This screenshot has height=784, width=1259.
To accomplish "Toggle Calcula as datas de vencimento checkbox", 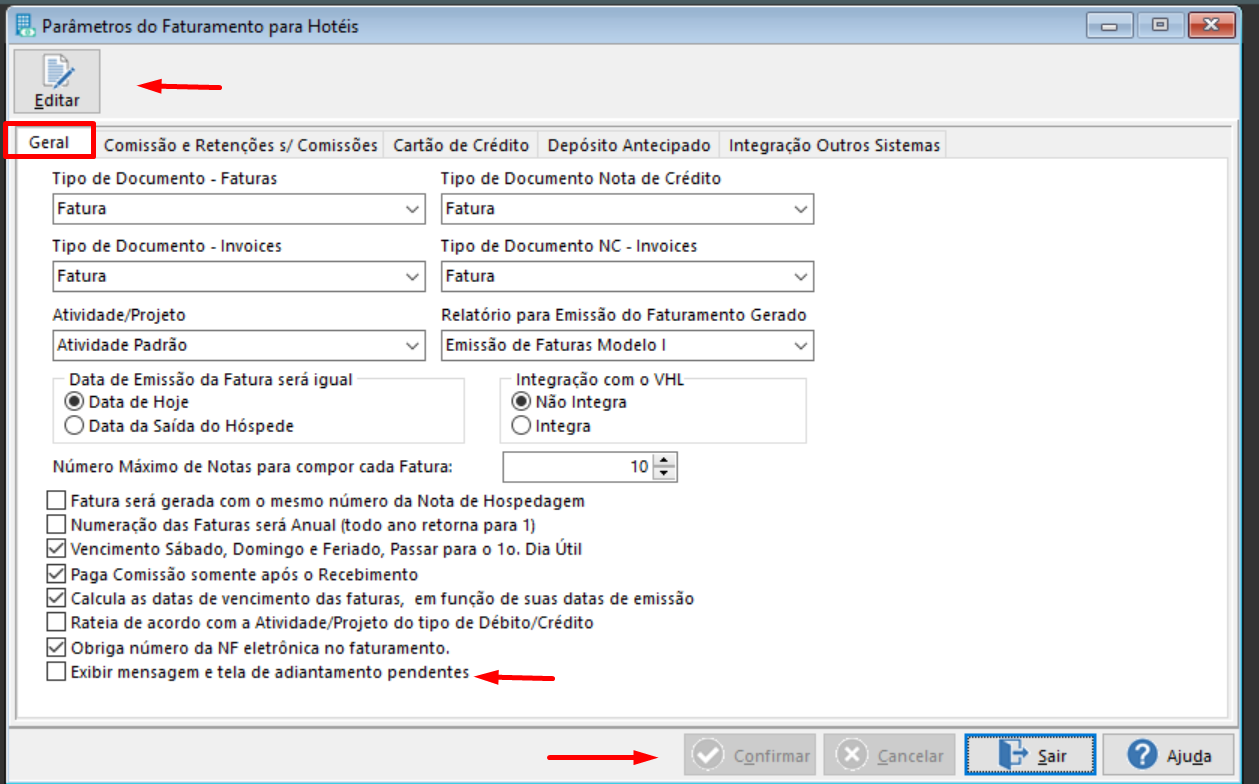I will 56,599.
